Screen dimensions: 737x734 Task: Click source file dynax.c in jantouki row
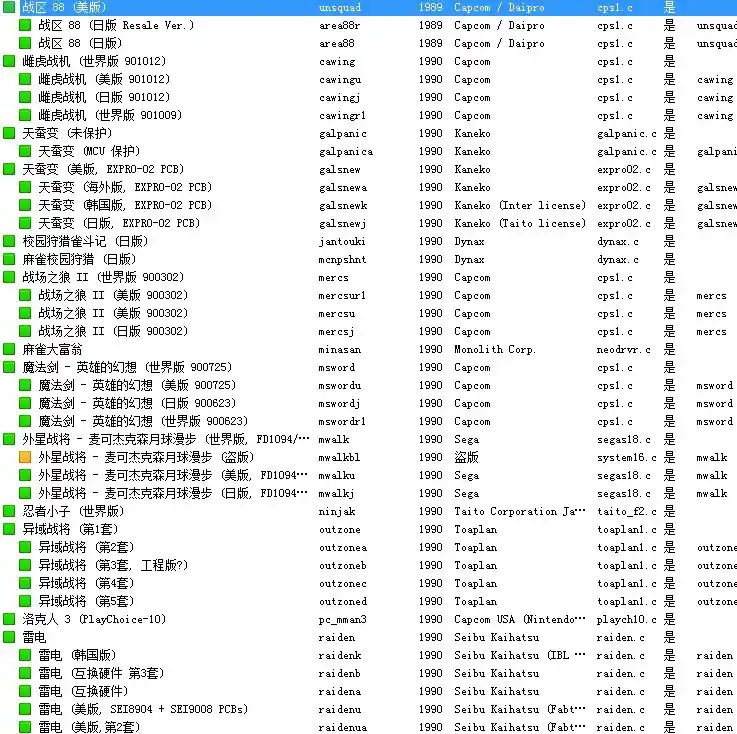click(618, 242)
